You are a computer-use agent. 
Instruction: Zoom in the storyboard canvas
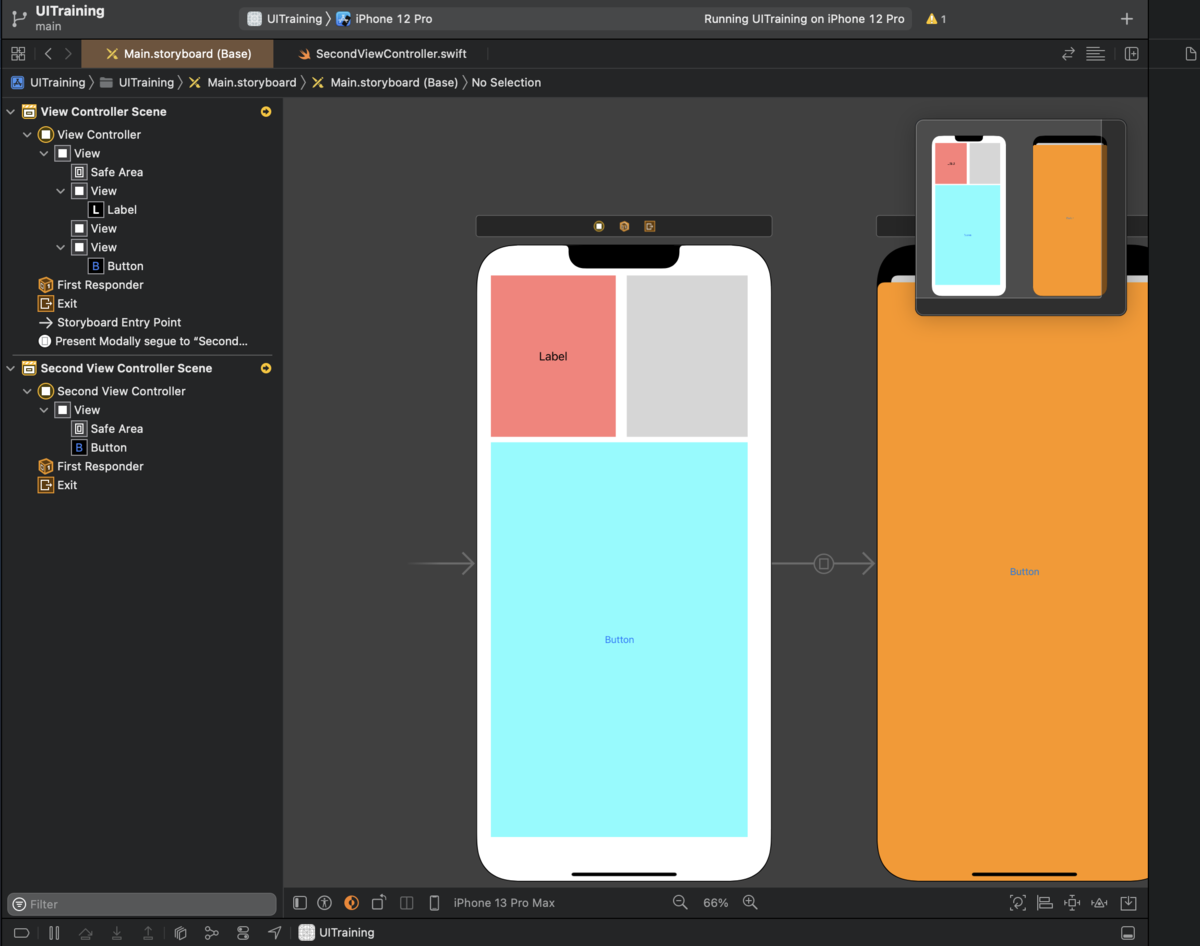pos(750,903)
